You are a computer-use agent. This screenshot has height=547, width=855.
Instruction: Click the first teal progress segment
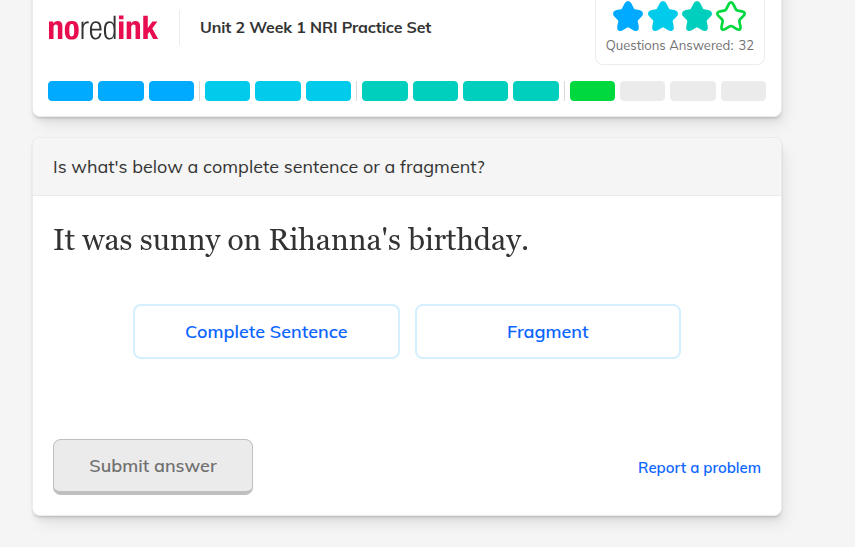tap(384, 91)
